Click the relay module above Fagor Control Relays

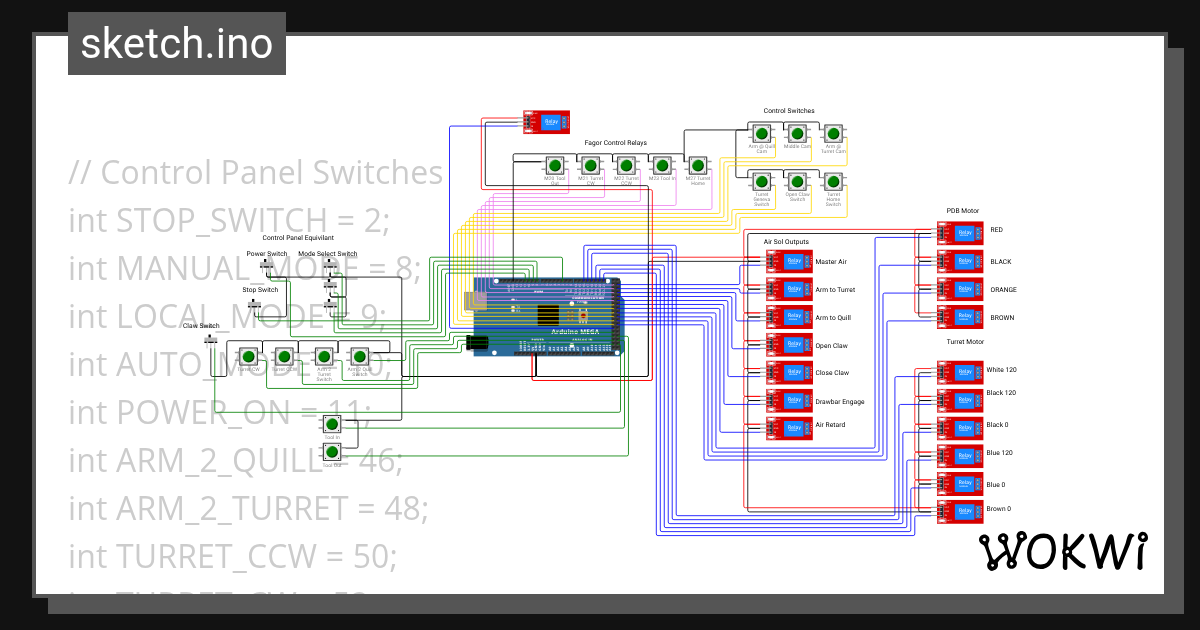[546, 121]
